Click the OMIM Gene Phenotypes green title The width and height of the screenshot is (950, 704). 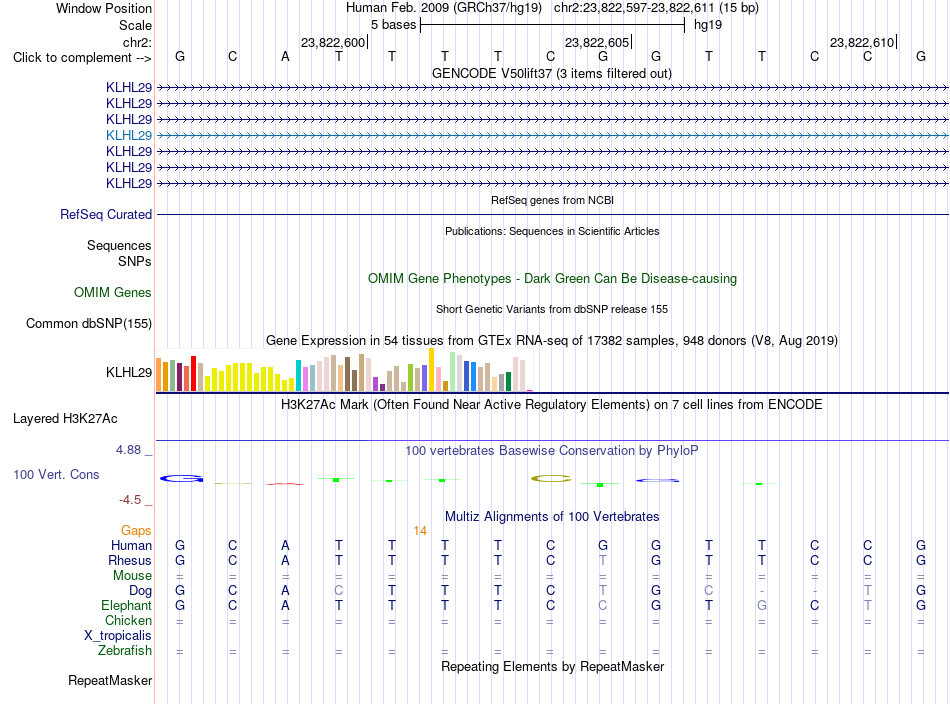point(552,279)
